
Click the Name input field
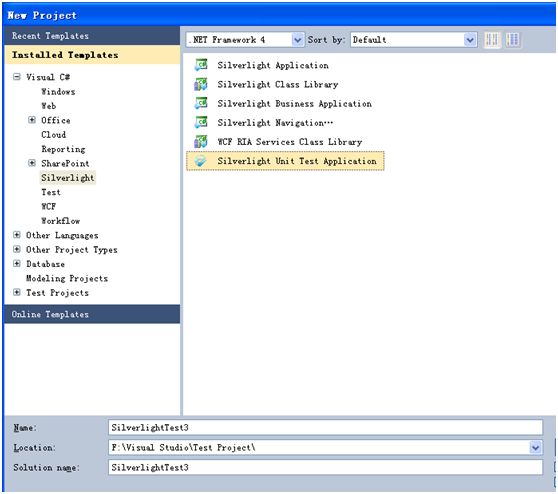click(325, 427)
